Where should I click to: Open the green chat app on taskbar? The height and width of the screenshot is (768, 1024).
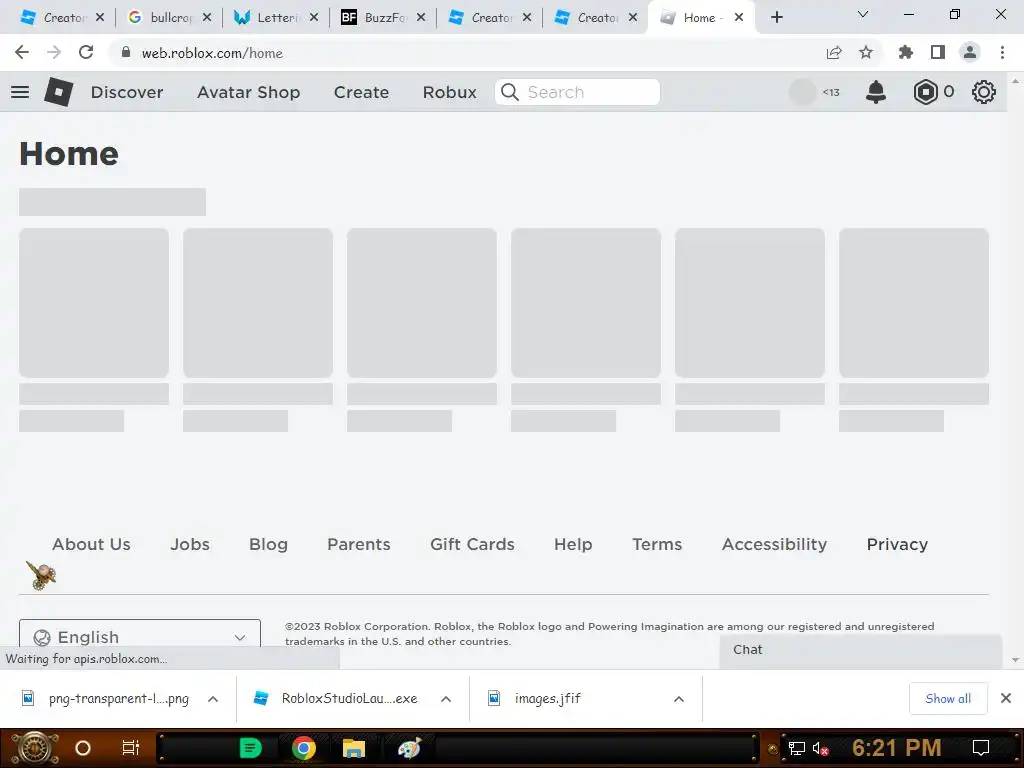point(251,748)
